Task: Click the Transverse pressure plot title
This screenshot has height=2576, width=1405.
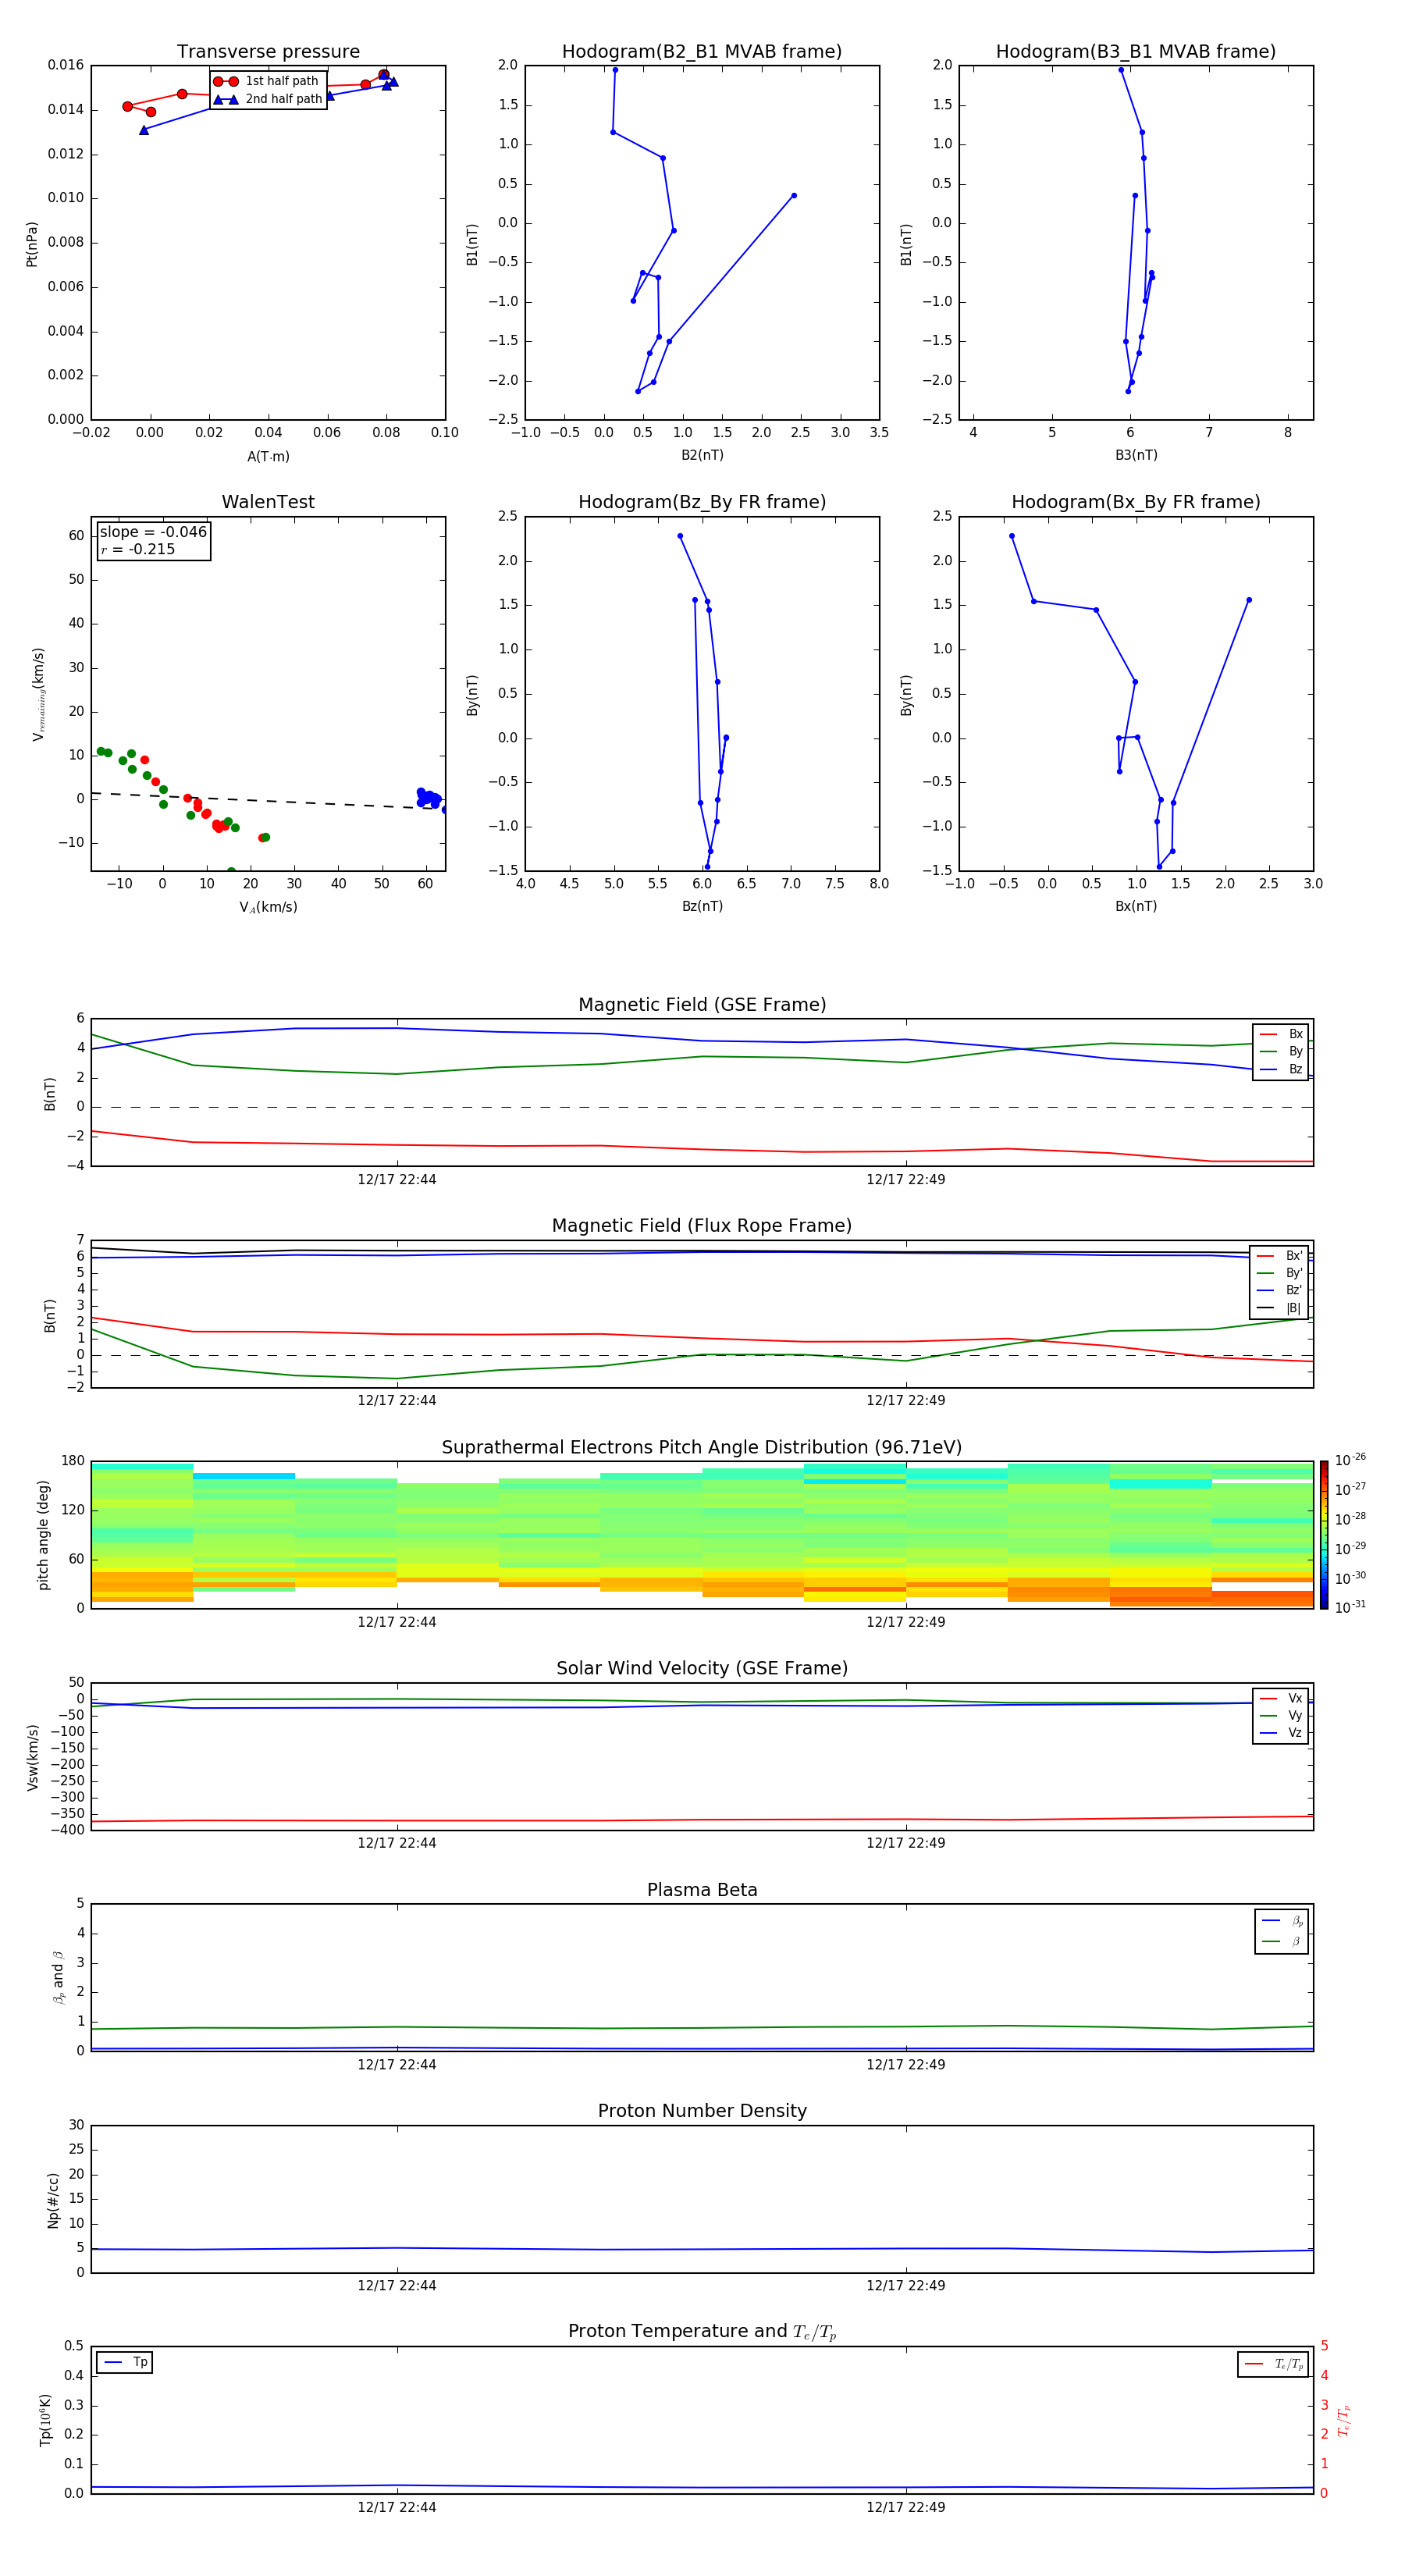Action: 268,52
